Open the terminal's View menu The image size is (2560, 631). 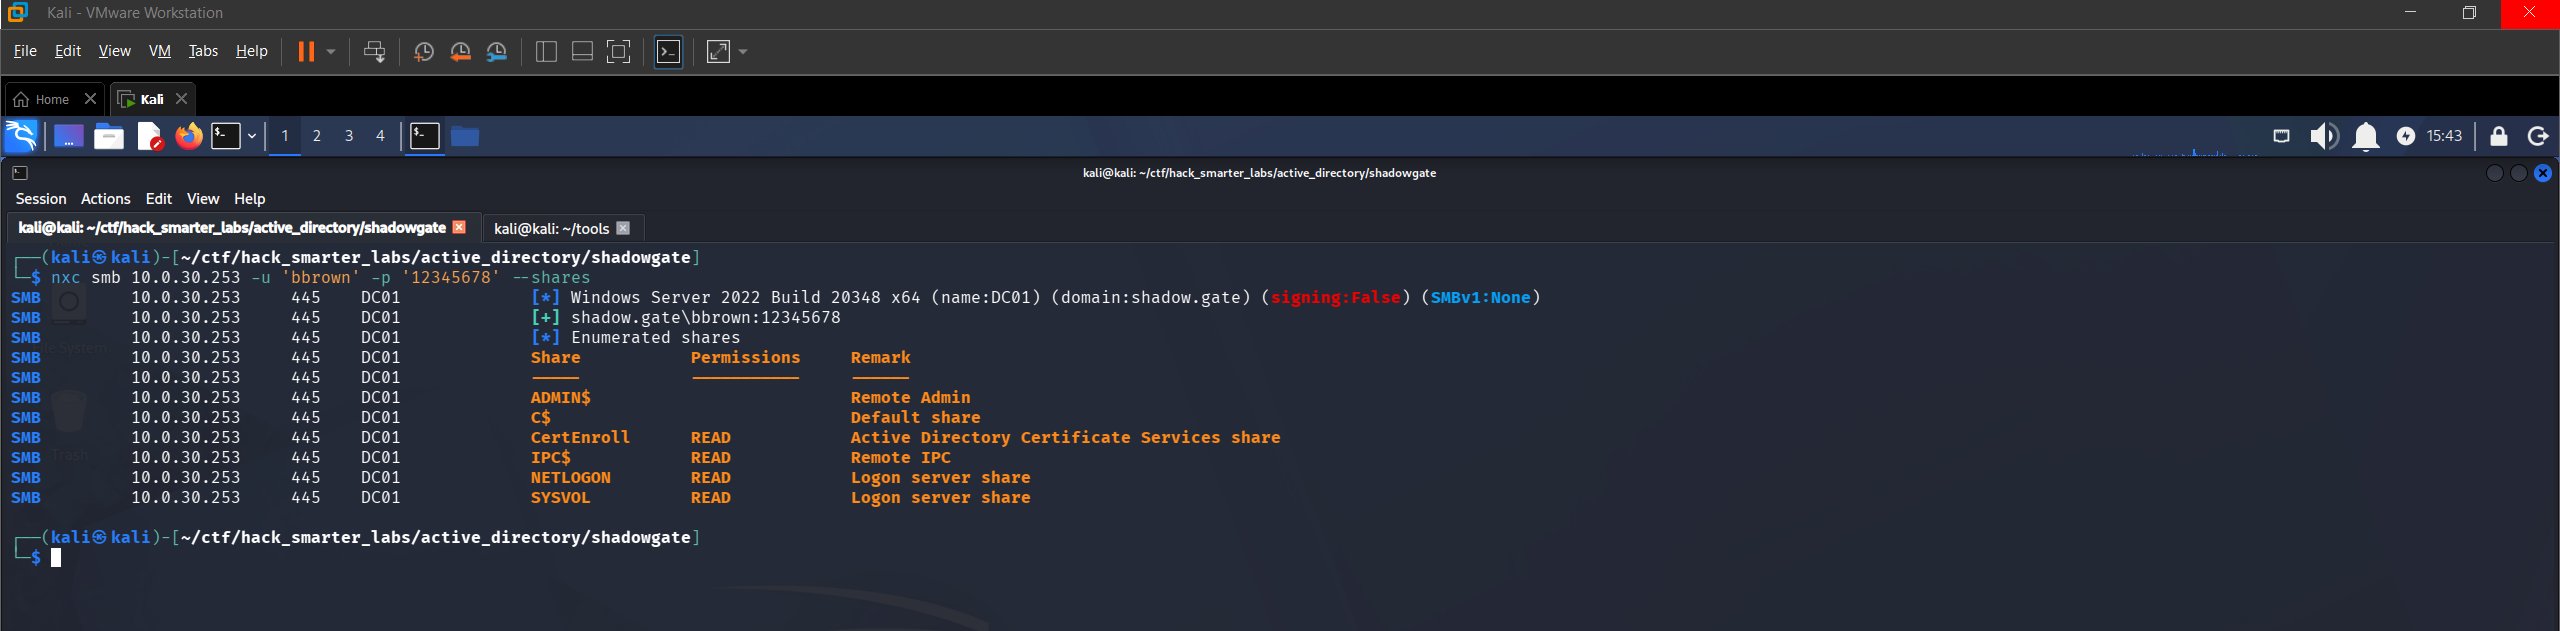pos(203,199)
